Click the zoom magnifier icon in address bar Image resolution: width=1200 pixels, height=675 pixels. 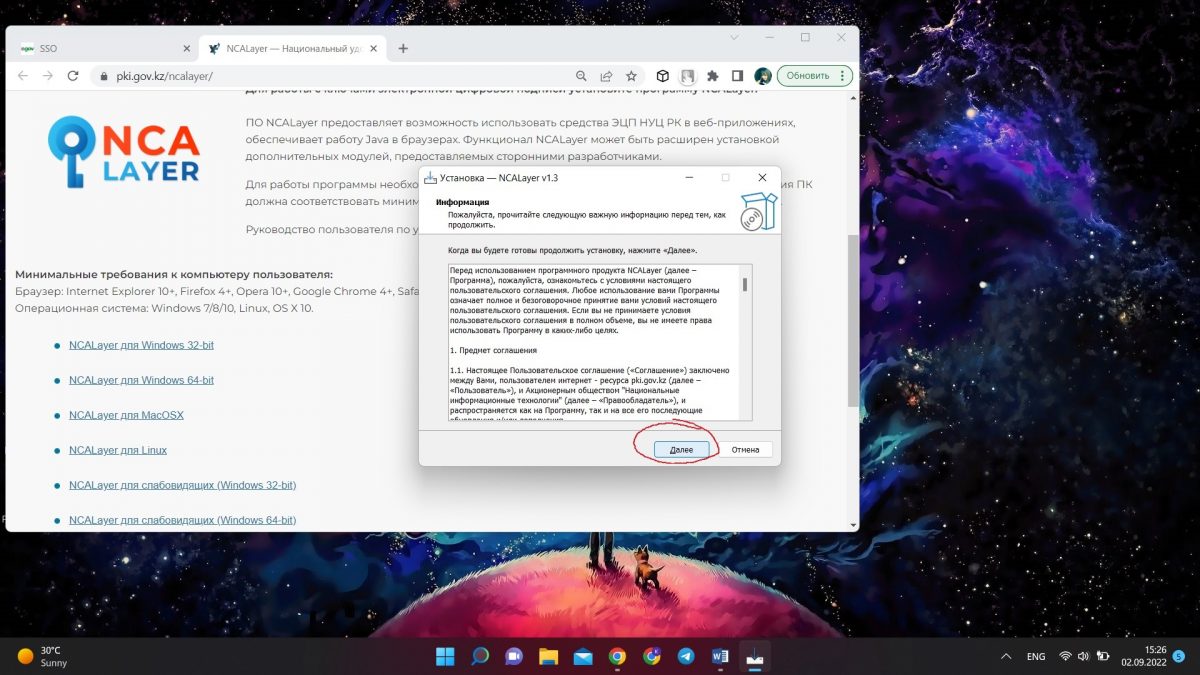coord(581,76)
